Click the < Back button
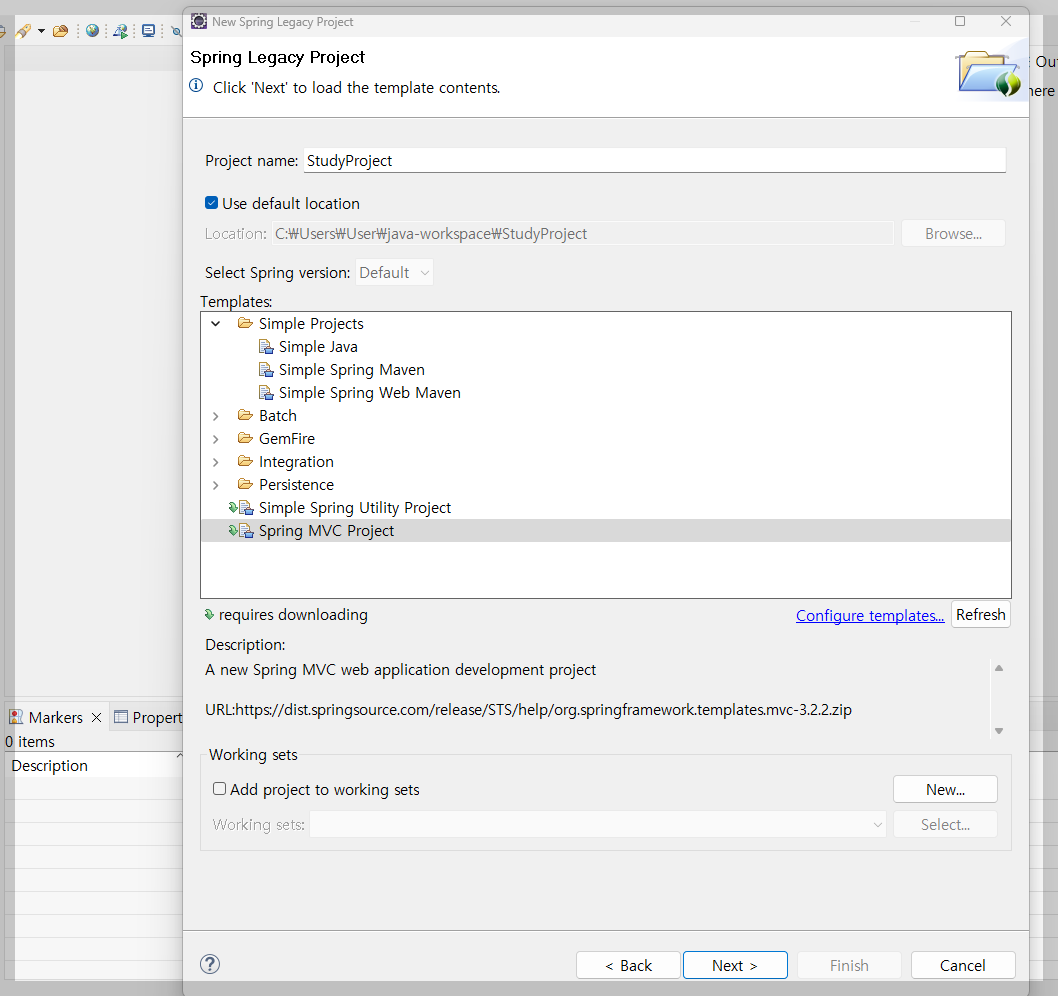 628,965
